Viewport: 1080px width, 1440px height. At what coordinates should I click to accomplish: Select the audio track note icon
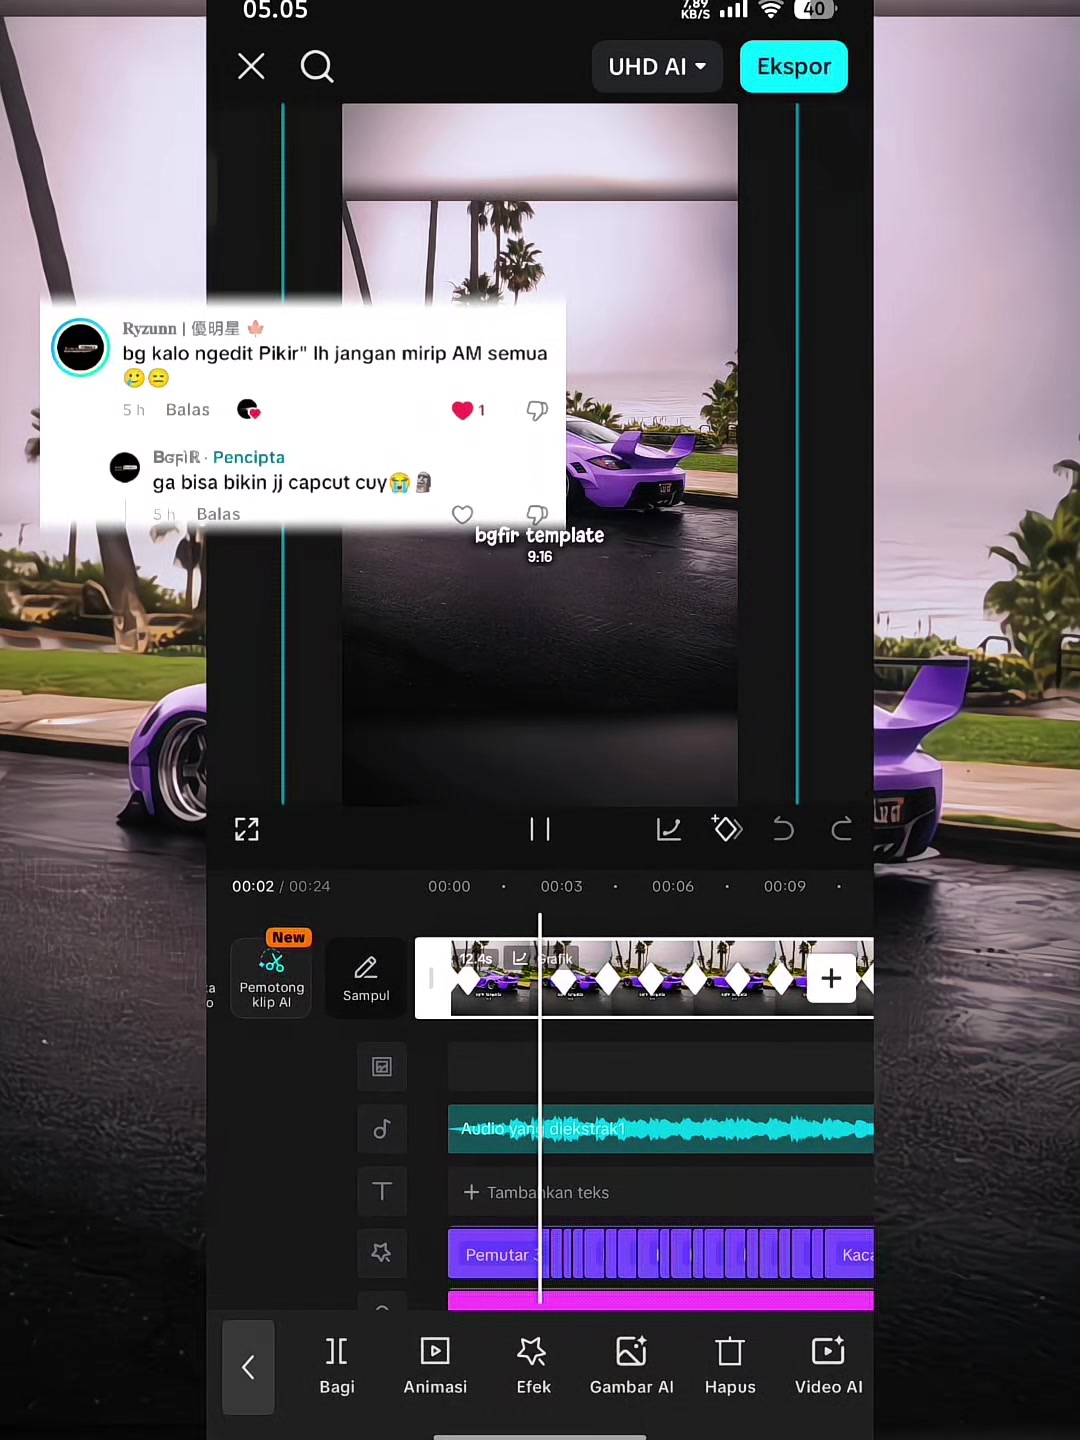[382, 1129]
